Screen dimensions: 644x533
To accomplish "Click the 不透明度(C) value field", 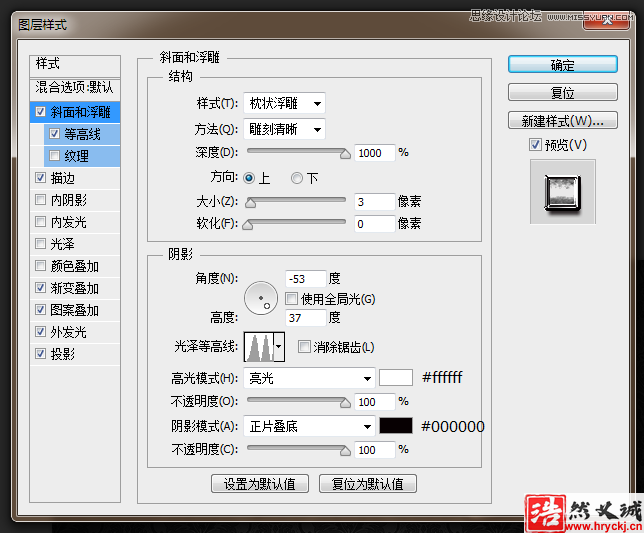I will (x=375, y=450).
